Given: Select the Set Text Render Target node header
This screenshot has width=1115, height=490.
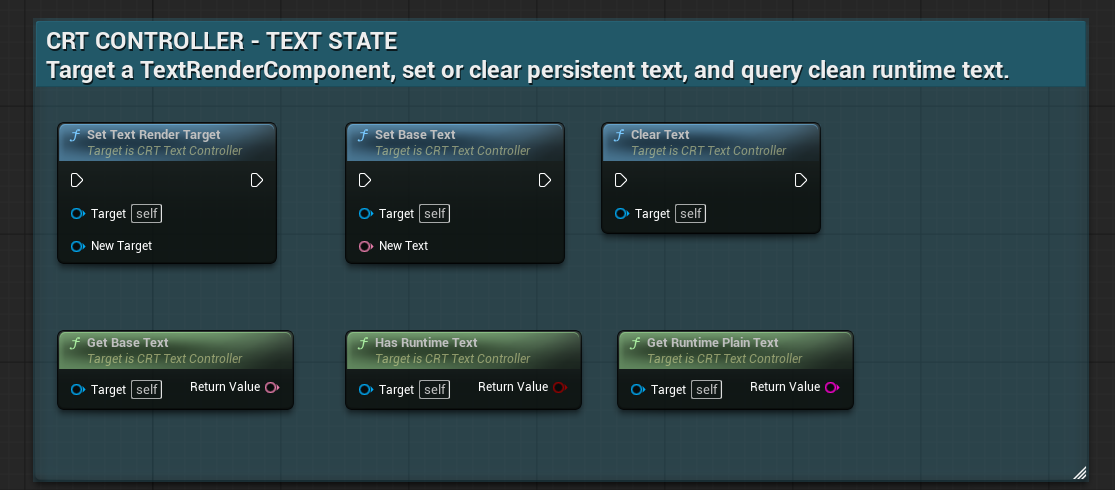Looking at the screenshot, I should pos(166,142).
